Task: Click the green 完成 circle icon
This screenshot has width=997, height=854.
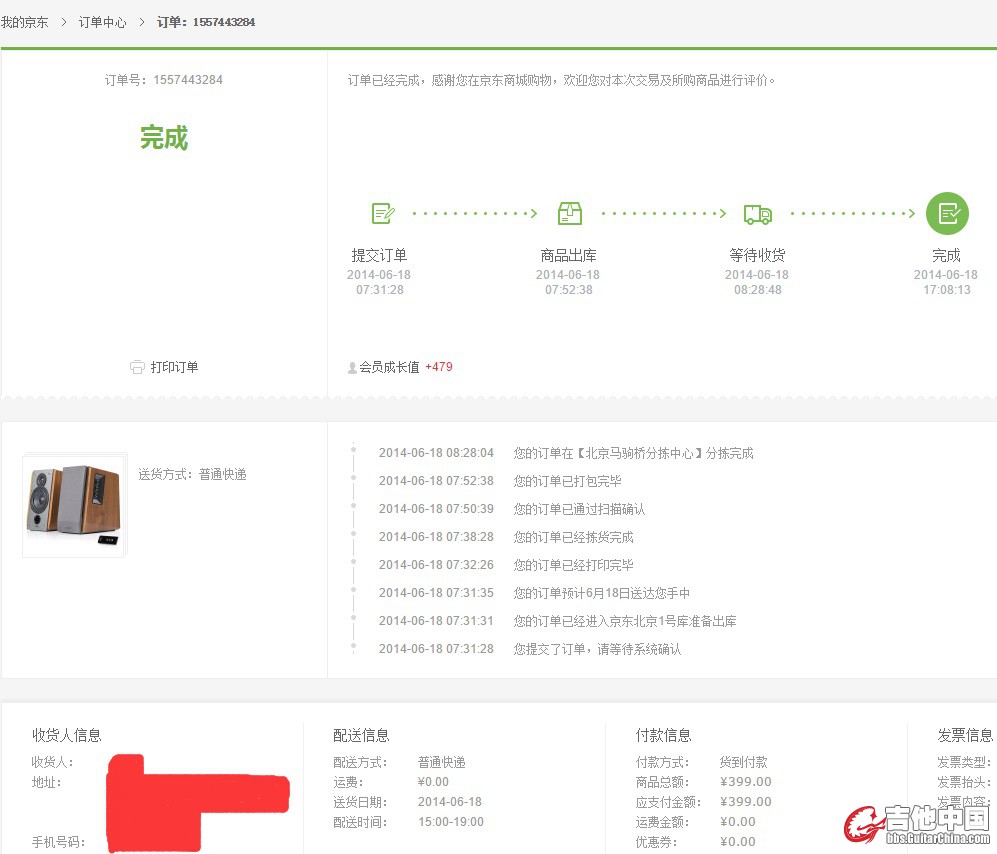Action: click(x=947, y=213)
